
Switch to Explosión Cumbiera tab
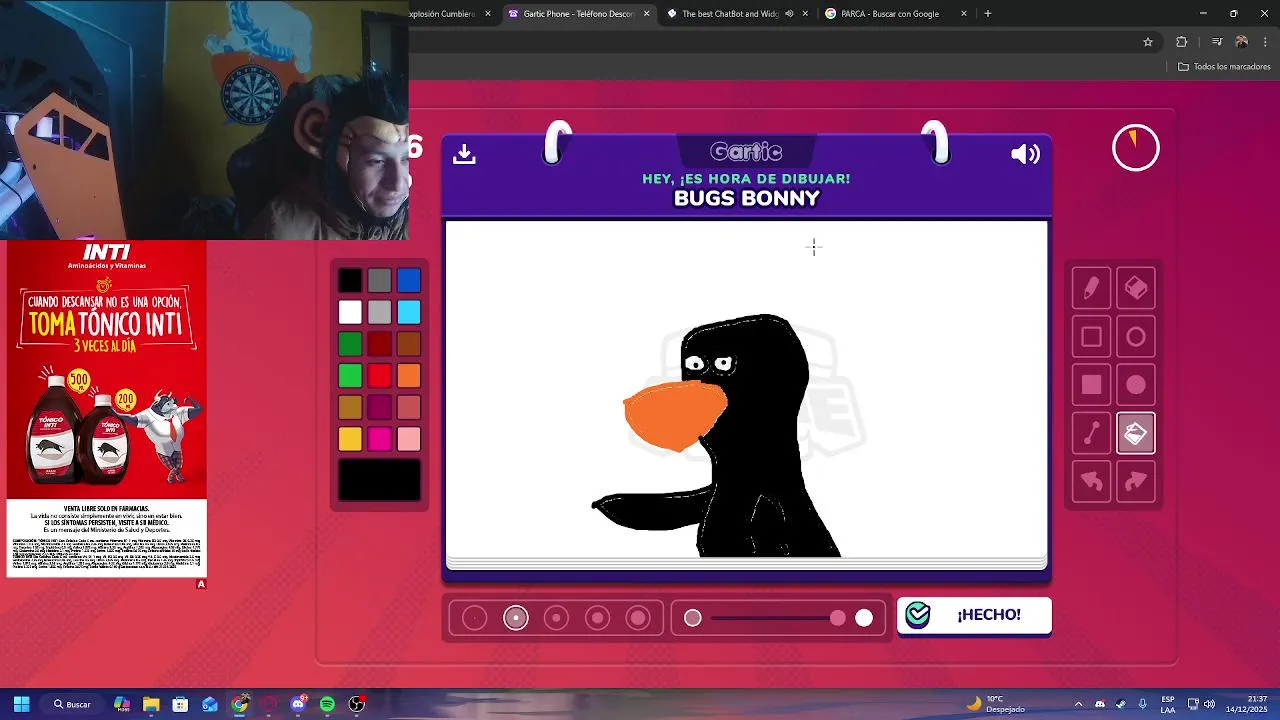point(442,14)
